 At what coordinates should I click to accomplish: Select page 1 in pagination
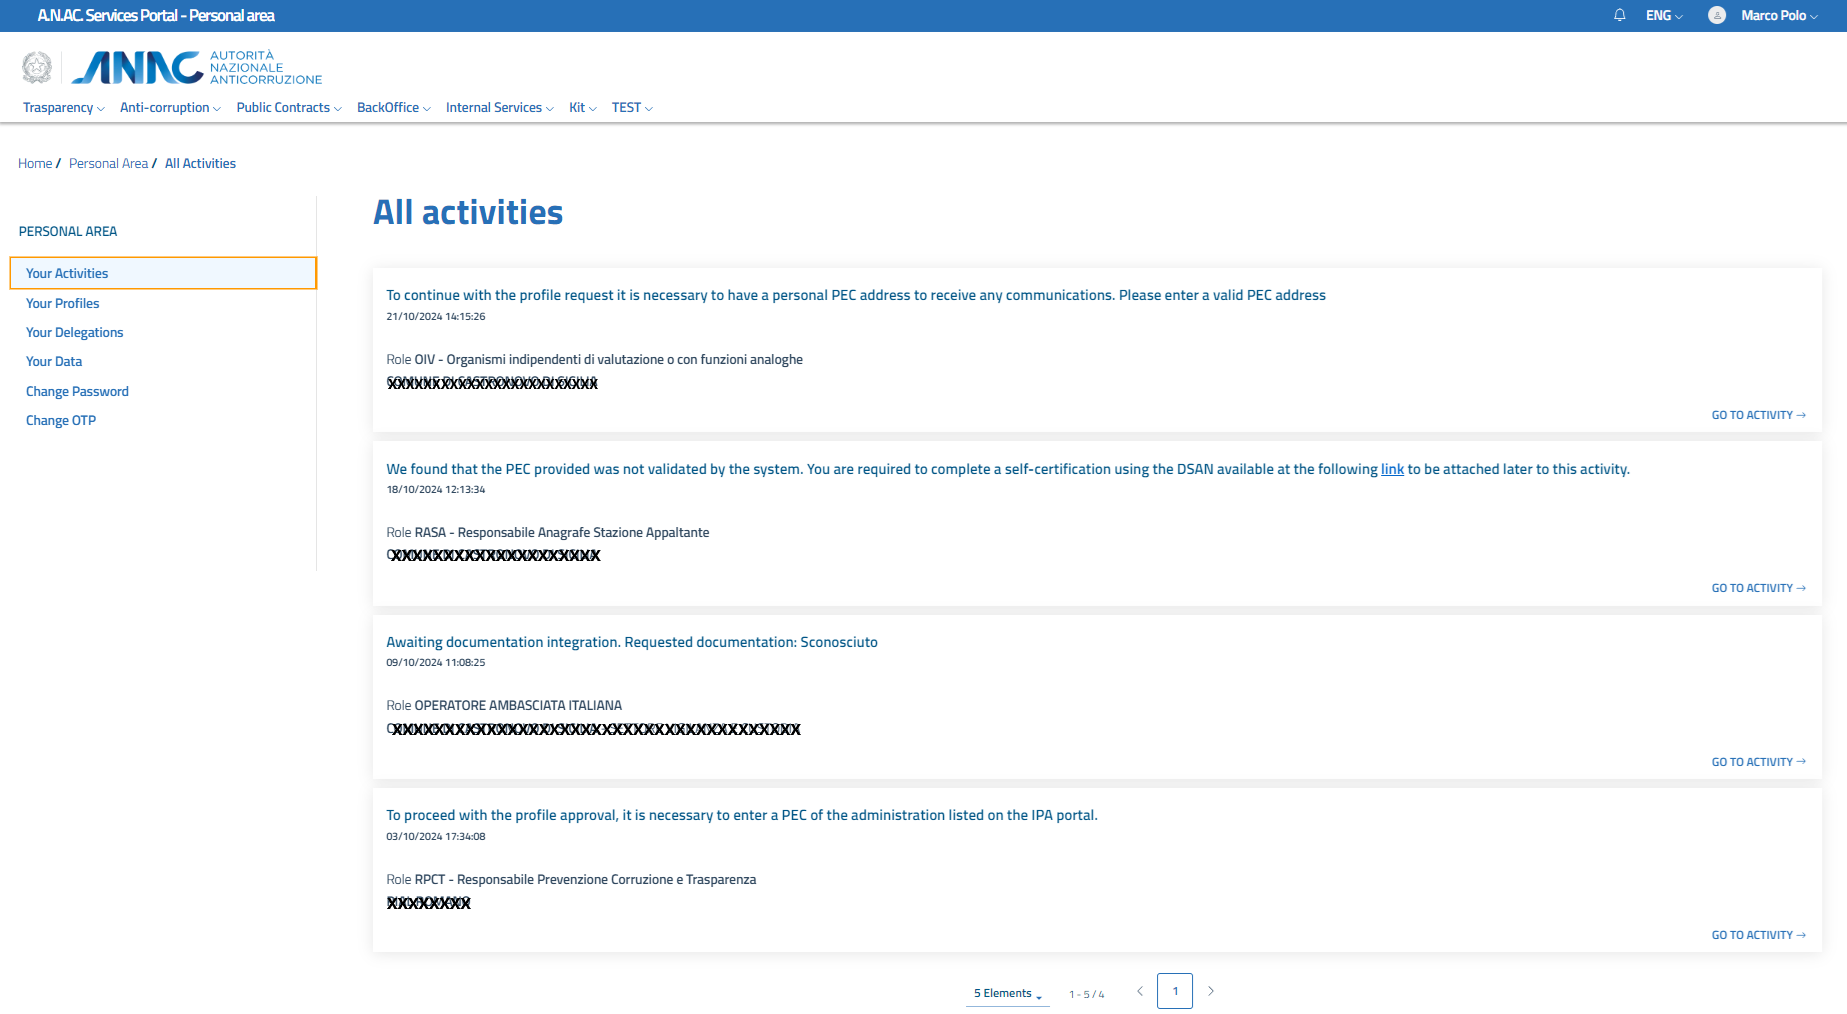click(1175, 991)
